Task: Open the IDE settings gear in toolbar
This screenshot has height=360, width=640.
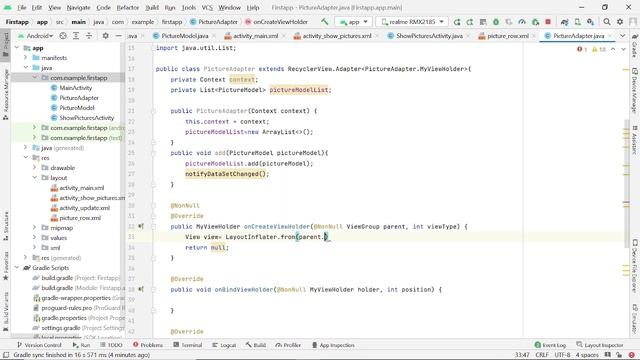Action: [620, 22]
